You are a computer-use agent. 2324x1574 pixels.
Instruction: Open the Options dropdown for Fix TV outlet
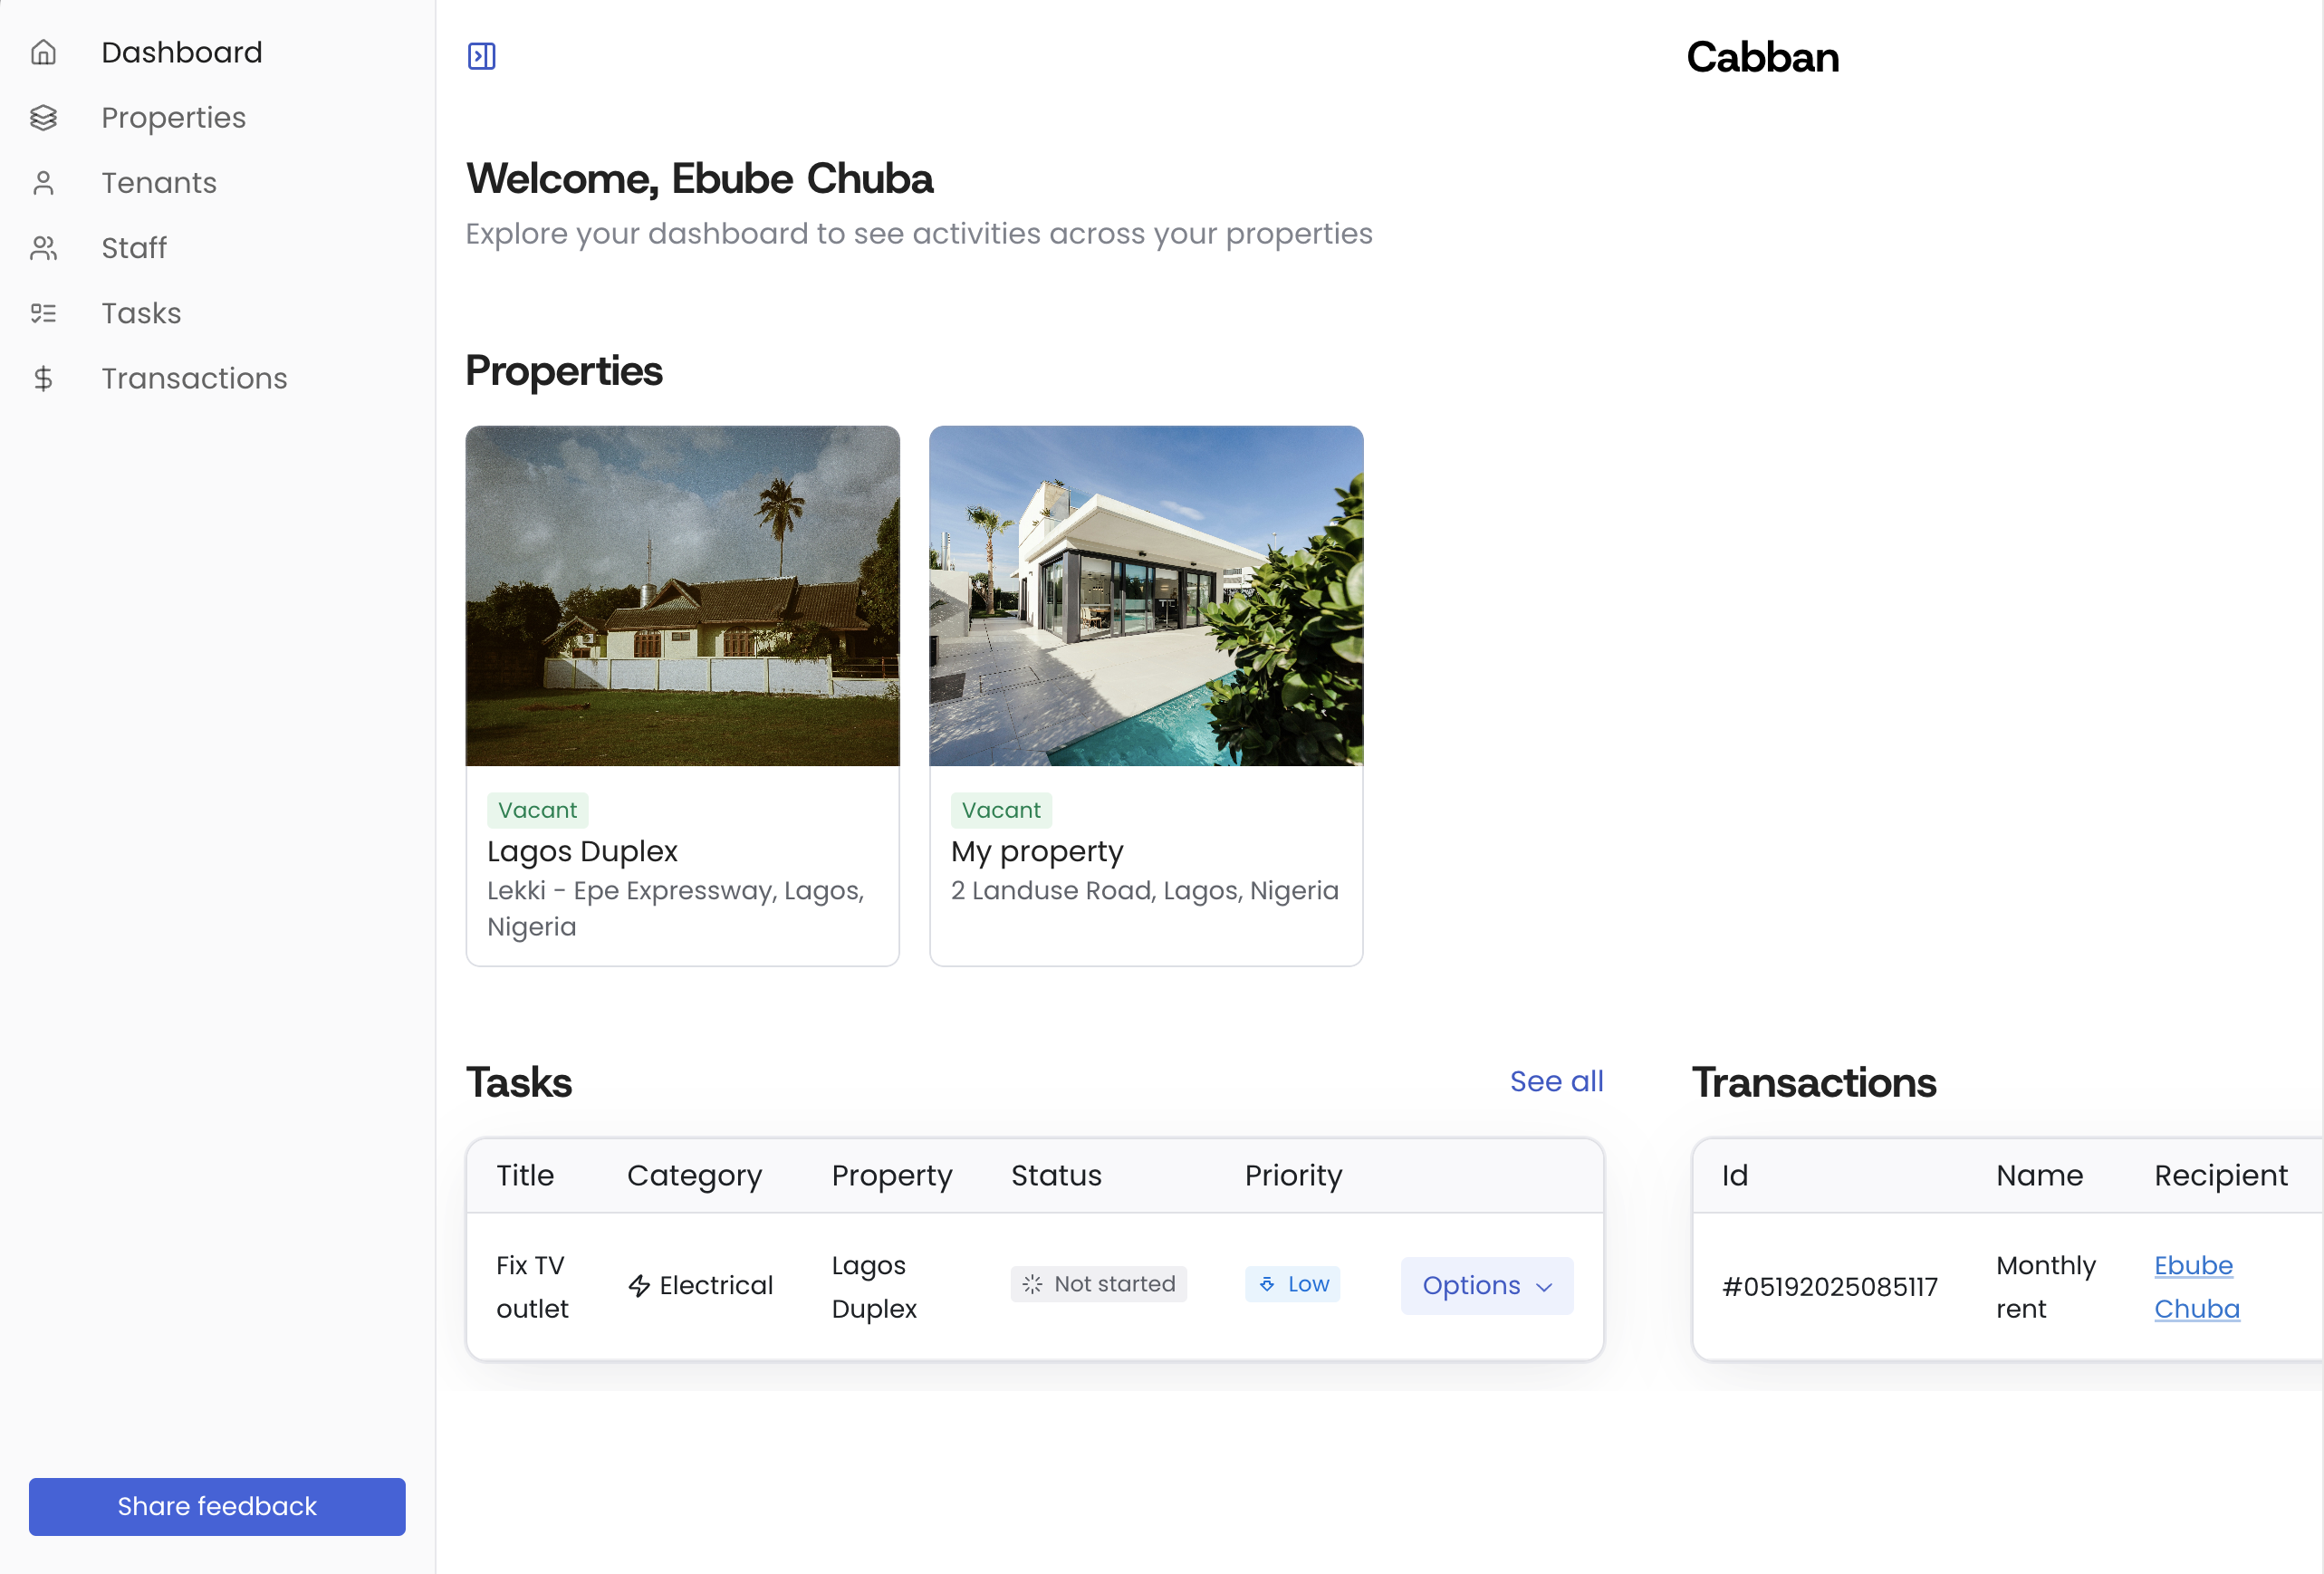click(1486, 1285)
